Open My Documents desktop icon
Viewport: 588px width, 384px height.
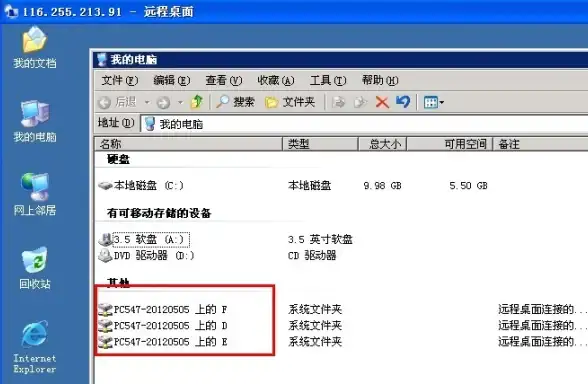(34, 47)
